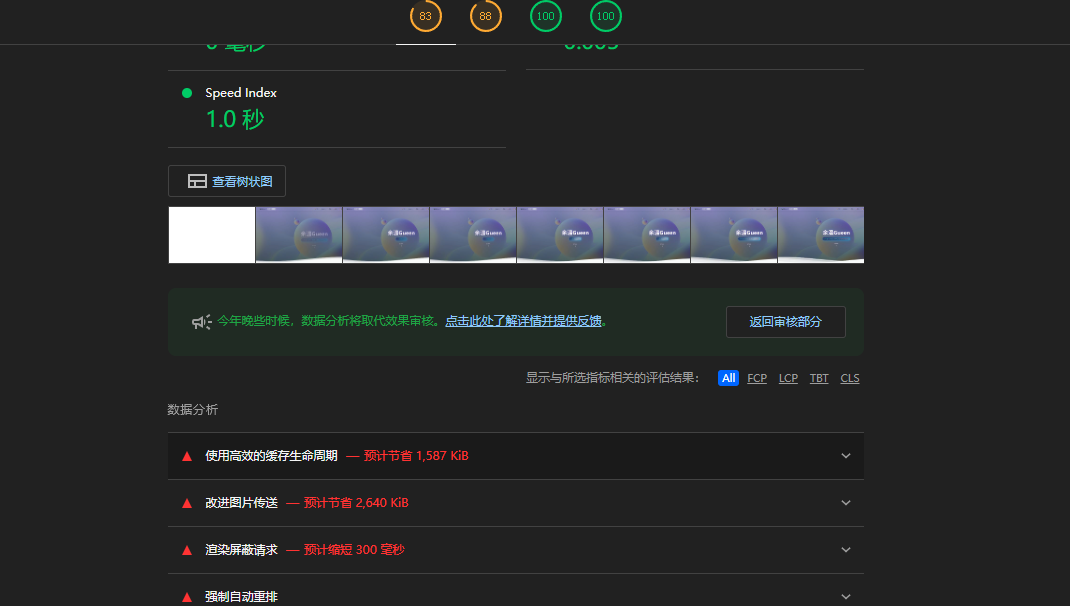The image size is (1070, 606).
Task: Expand the 使用高效的缓存生命周期 audit chevron
Action: 846,456
